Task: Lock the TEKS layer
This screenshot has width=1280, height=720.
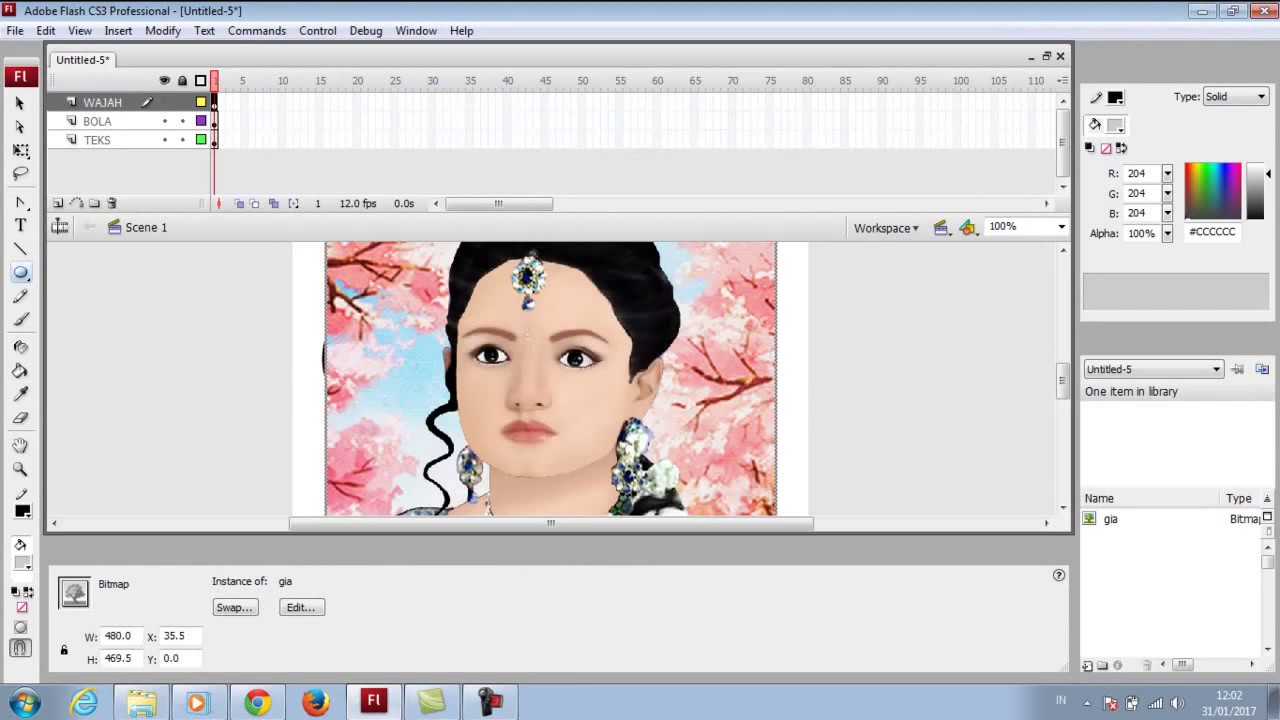Action: (x=182, y=140)
